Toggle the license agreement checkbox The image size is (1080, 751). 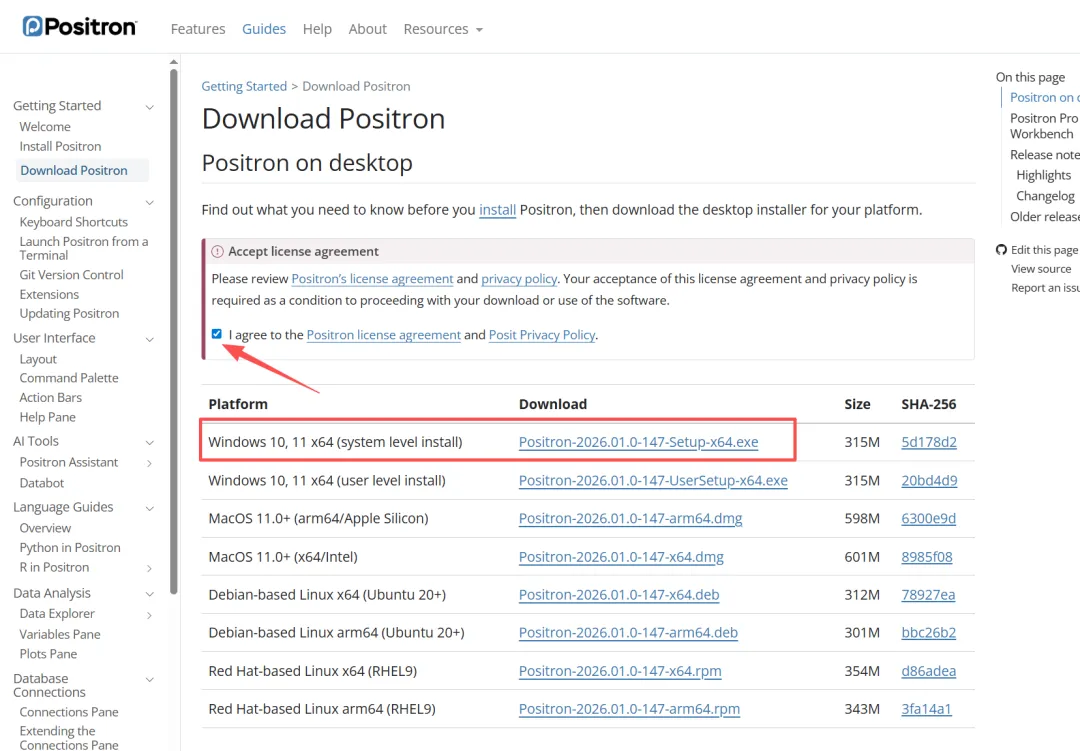[217, 334]
